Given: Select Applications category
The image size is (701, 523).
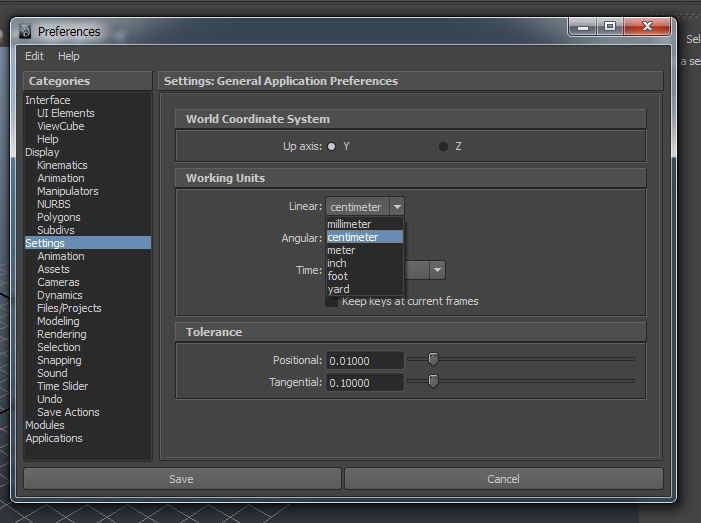Looking at the screenshot, I should coord(88,438).
